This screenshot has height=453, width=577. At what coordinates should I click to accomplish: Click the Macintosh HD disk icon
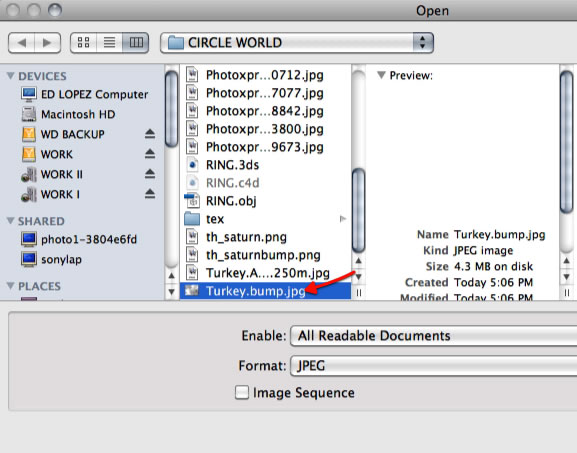pyautogui.click(x=29, y=114)
